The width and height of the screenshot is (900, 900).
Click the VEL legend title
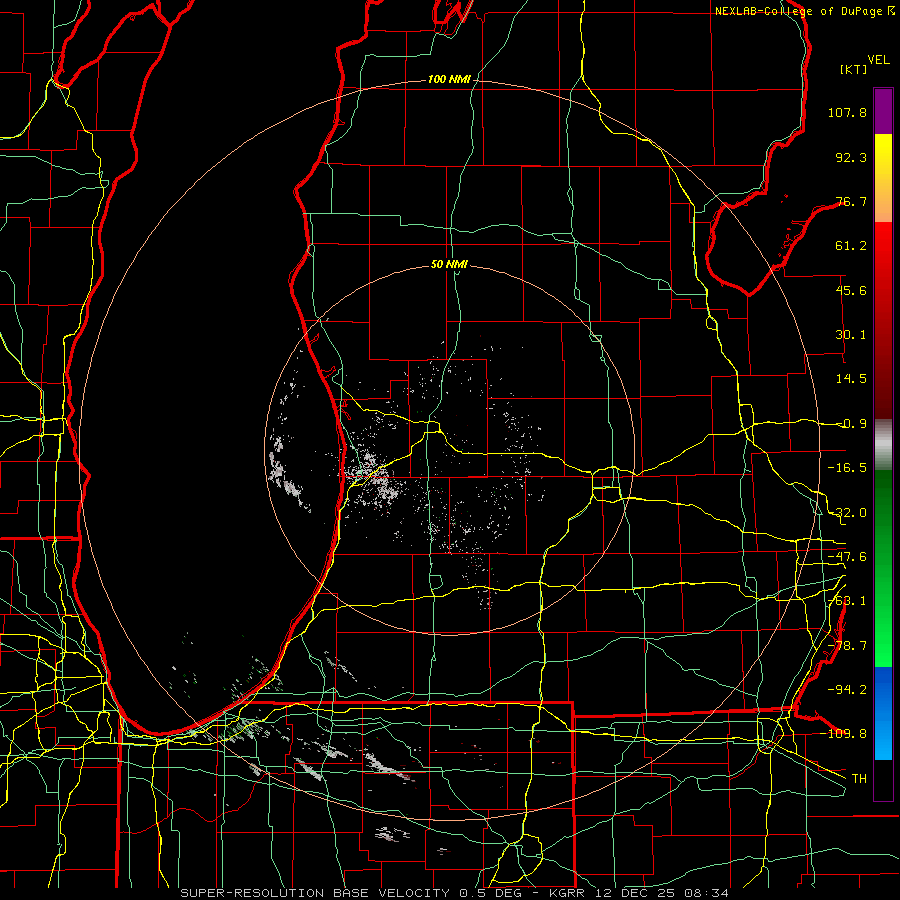(x=878, y=60)
